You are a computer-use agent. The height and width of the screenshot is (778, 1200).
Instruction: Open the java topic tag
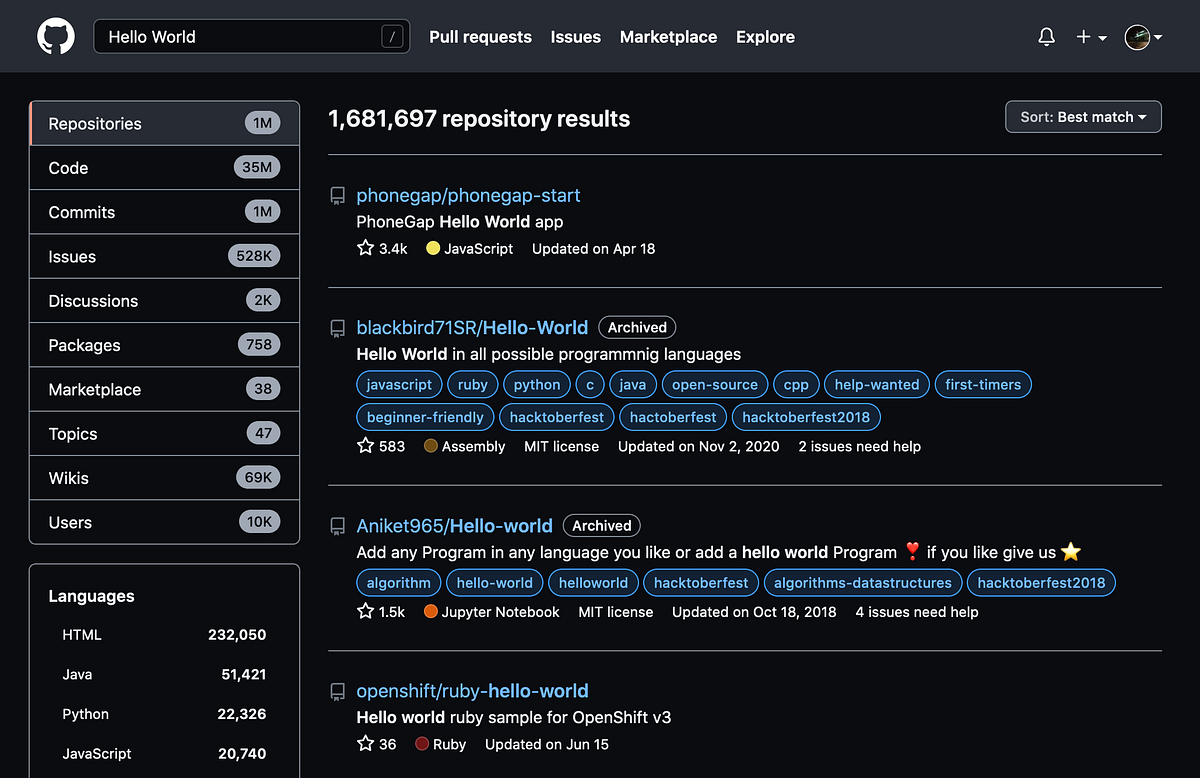click(x=633, y=384)
